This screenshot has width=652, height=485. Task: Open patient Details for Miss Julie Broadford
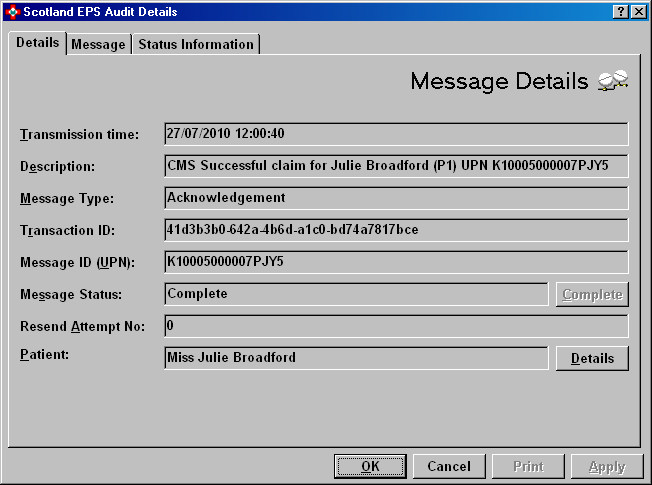(592, 358)
